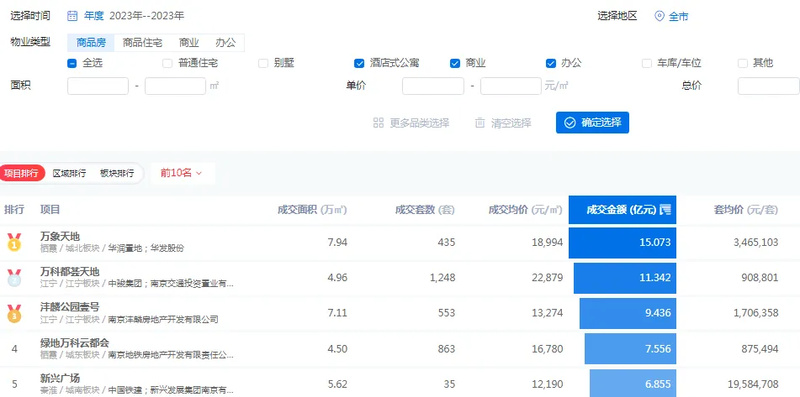Open the 前10名 dropdown
800x397 pixels.
(x=182, y=173)
